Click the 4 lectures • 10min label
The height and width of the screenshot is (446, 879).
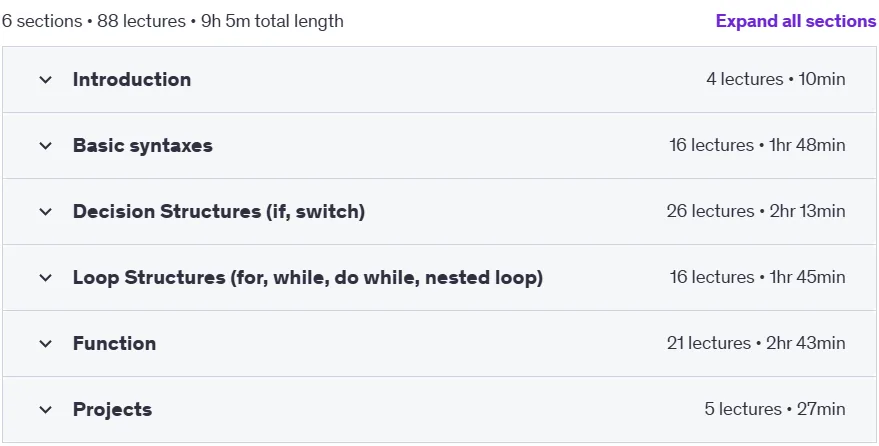coord(775,79)
